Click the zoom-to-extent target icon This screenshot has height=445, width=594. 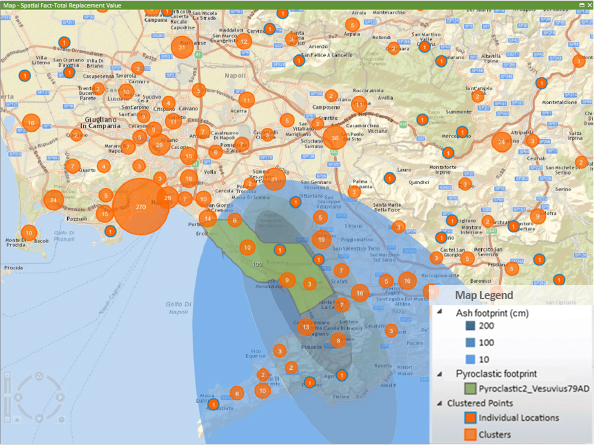[61, 420]
